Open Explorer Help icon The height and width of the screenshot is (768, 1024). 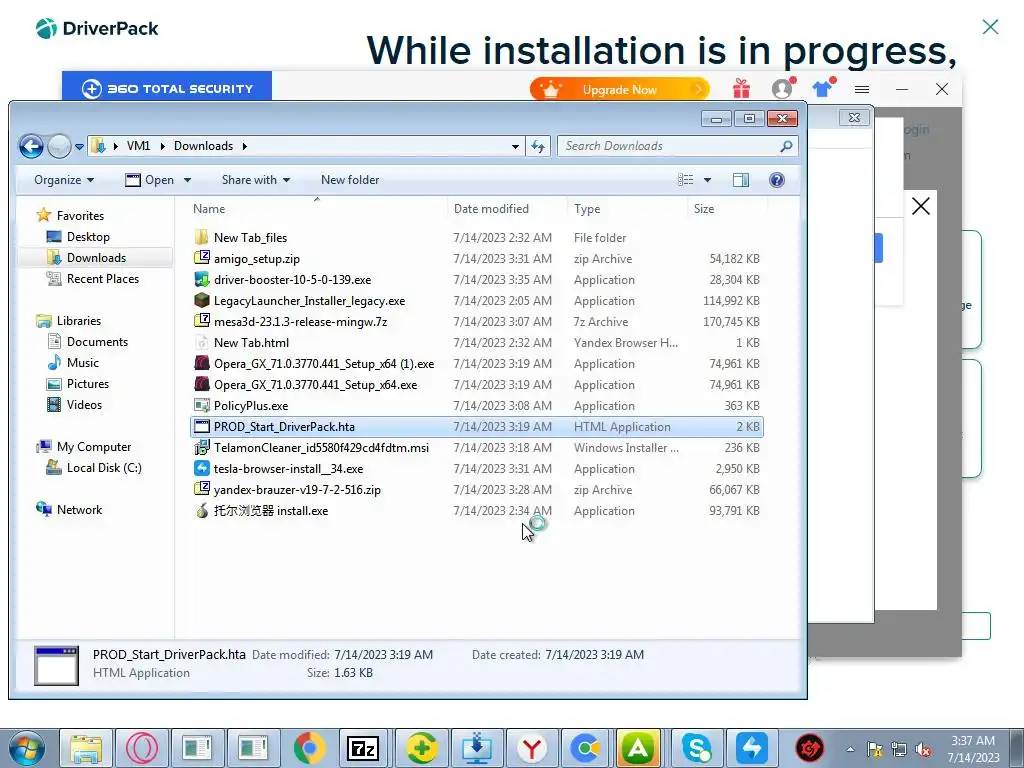point(776,180)
